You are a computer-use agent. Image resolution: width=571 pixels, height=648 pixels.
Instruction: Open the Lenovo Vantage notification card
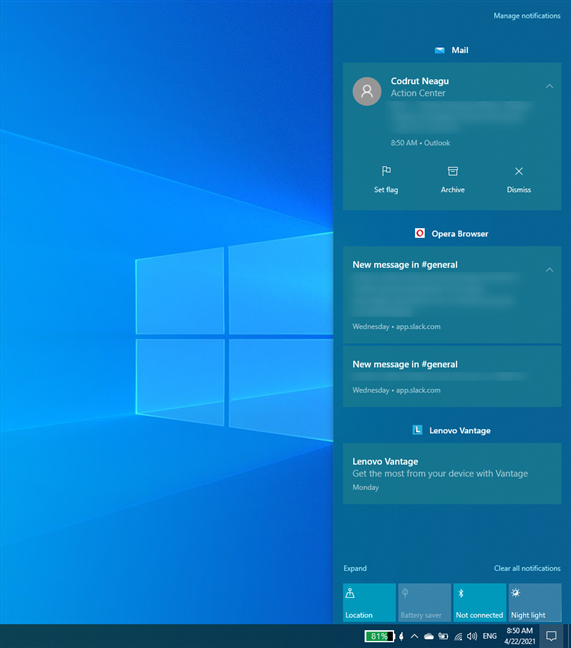pos(452,474)
